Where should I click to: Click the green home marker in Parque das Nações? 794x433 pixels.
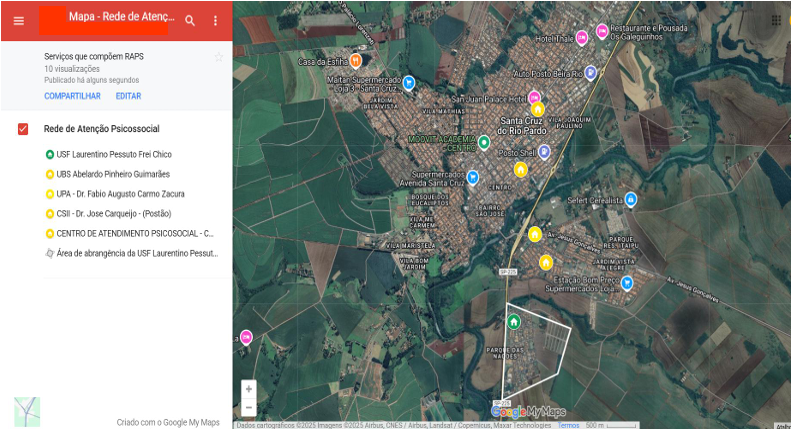(513, 322)
